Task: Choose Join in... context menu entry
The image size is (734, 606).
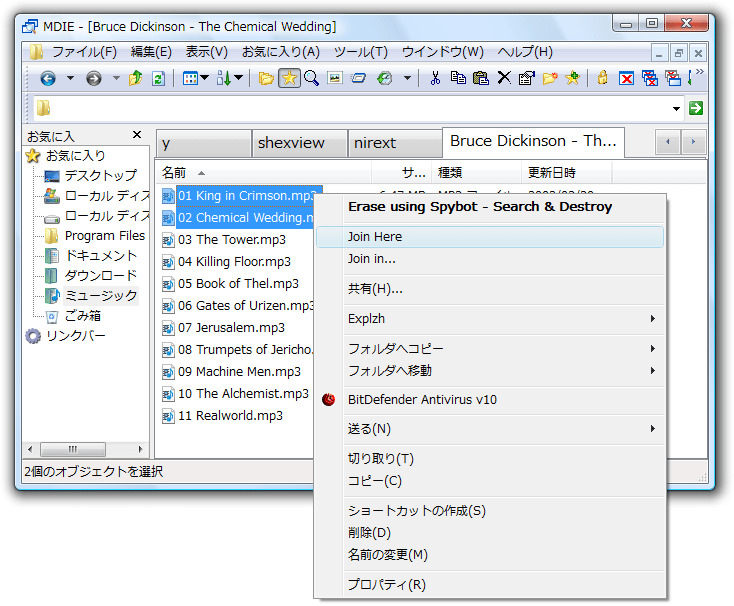Action: pyautogui.click(x=490, y=259)
